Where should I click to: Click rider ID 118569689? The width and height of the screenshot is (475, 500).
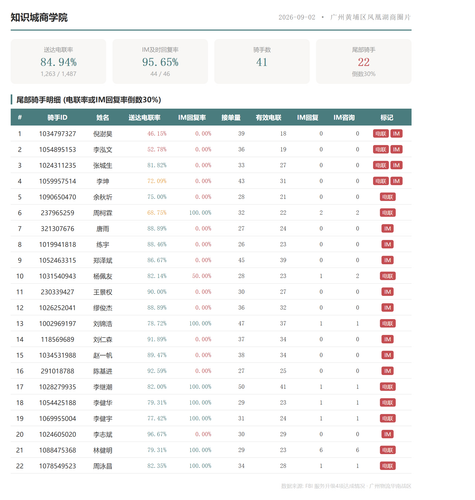[x=57, y=339]
